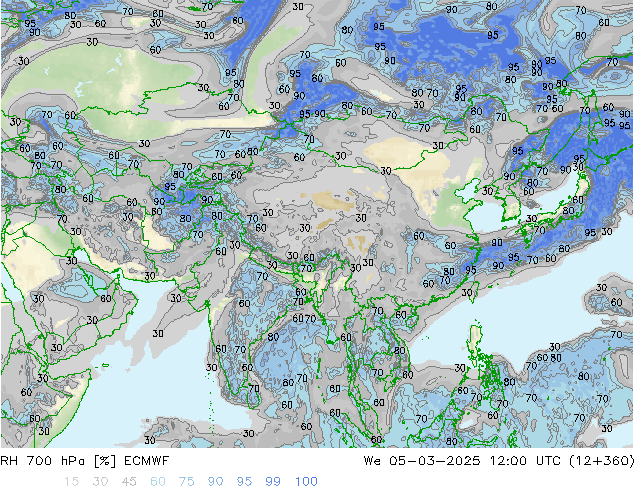Image resolution: width=634 pixels, height=490 pixels.
Task: Click legend value 15 in color scale
Action: coord(71,481)
